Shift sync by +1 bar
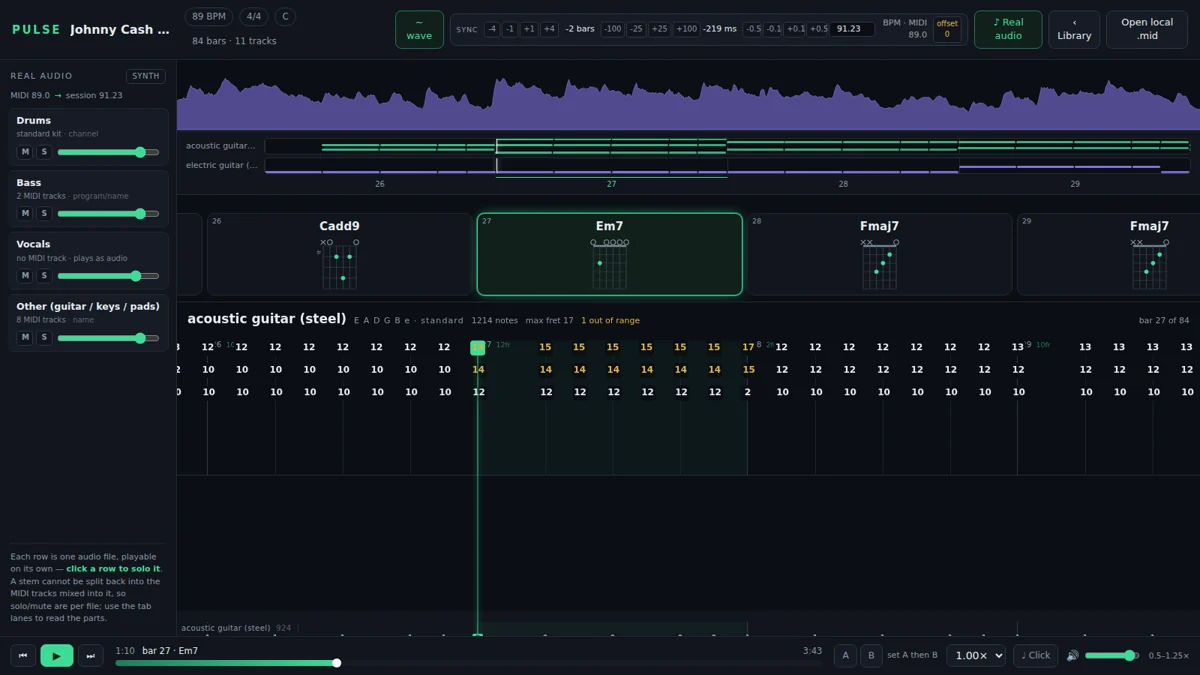This screenshot has width=1200, height=675. 529,29
